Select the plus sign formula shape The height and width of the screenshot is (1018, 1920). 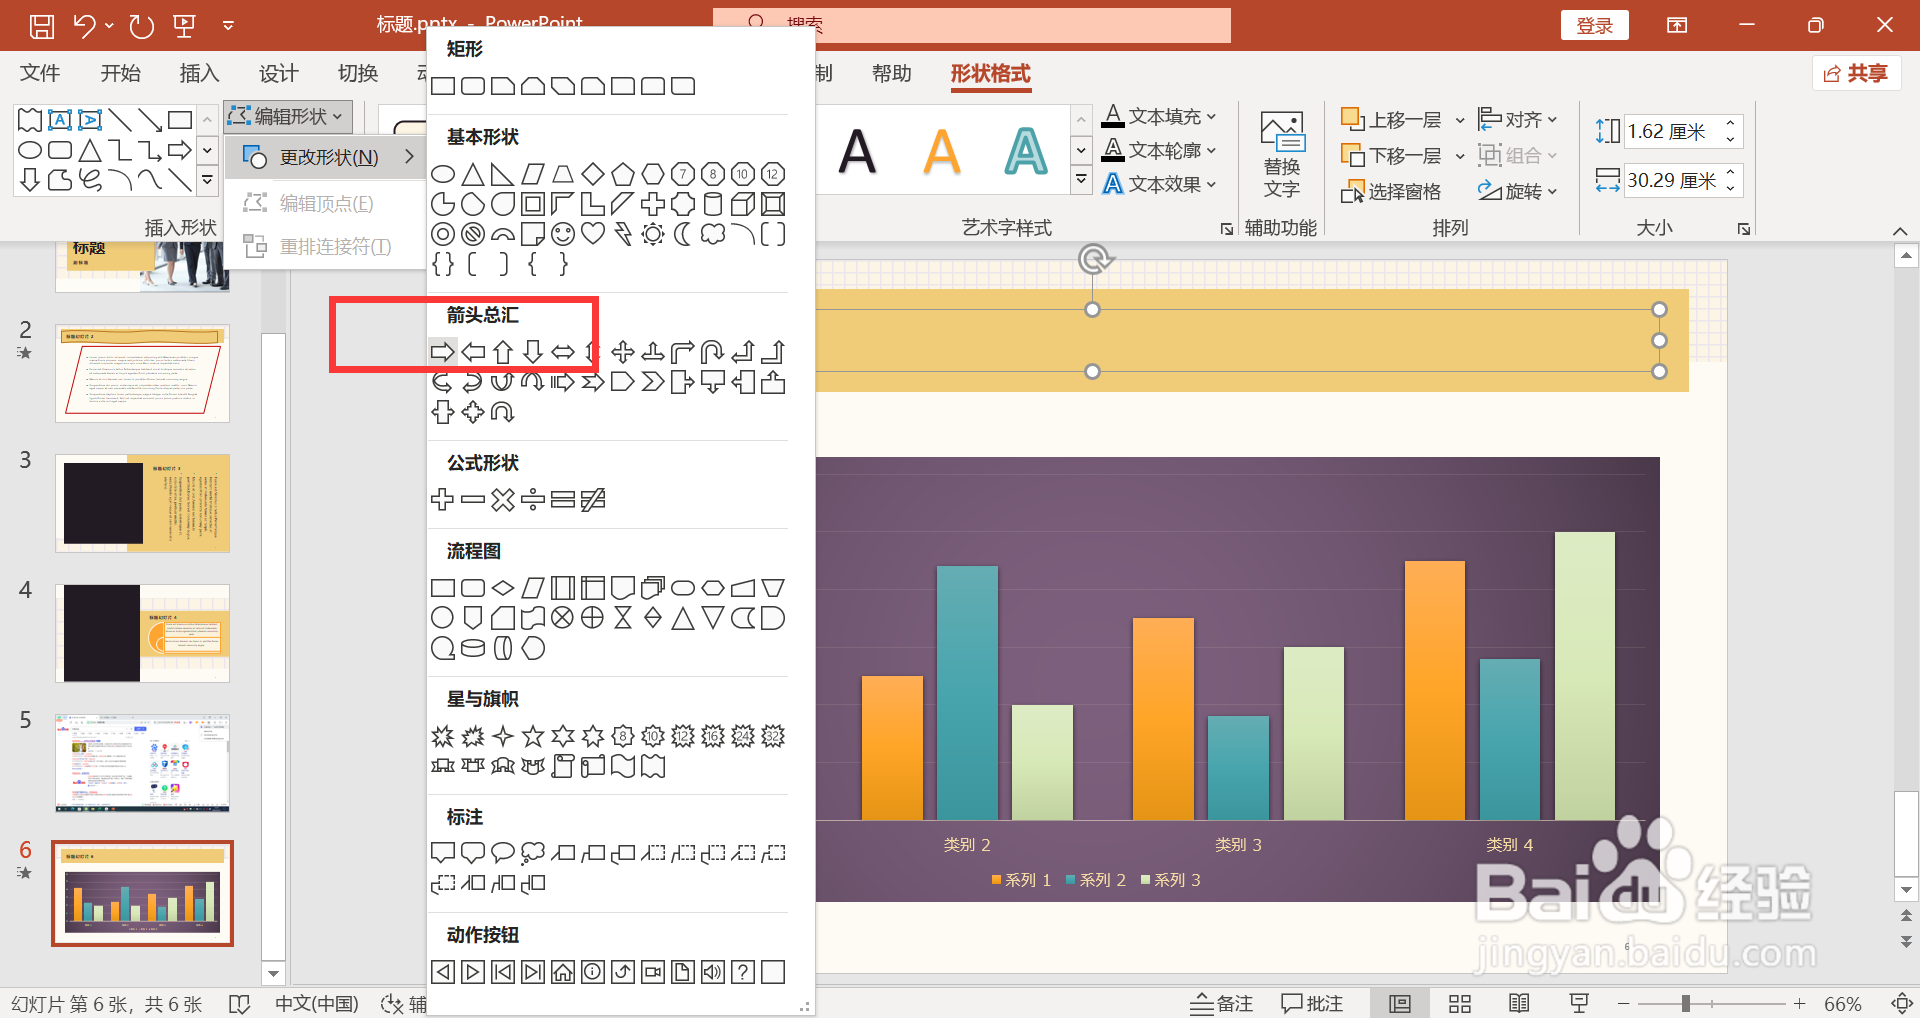tap(443, 500)
